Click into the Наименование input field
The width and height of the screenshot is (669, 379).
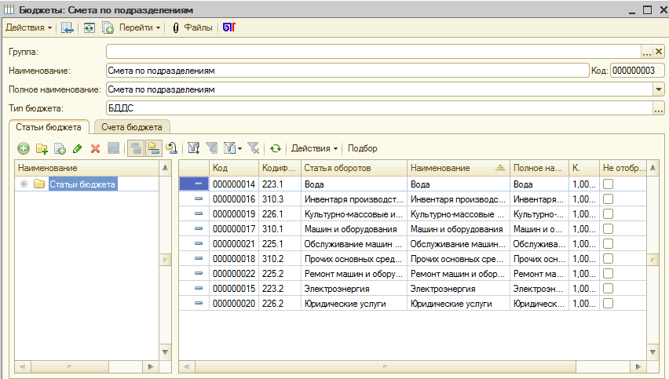point(347,71)
